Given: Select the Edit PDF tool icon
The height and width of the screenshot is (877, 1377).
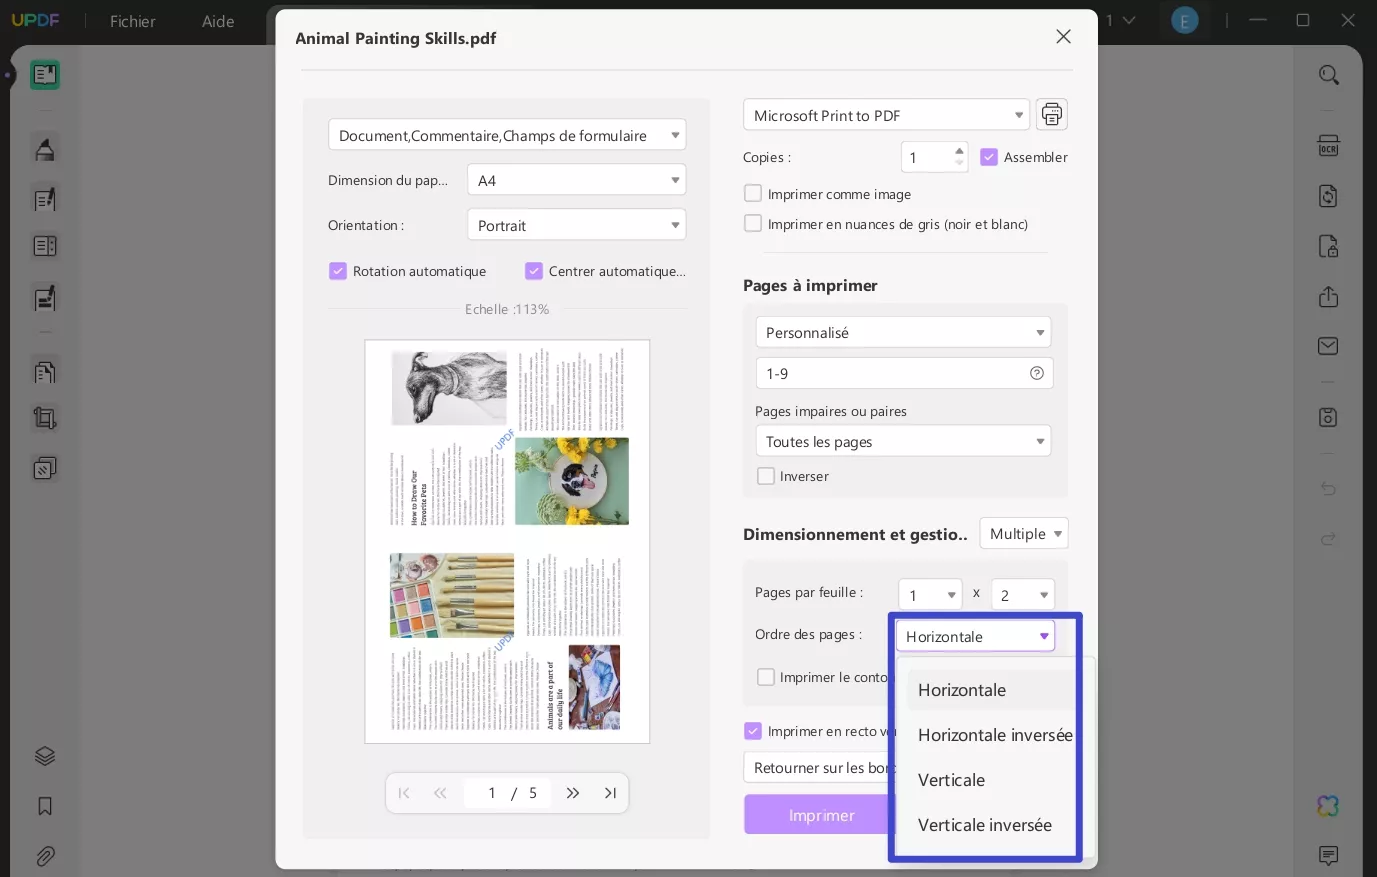Looking at the screenshot, I should pos(45,199).
